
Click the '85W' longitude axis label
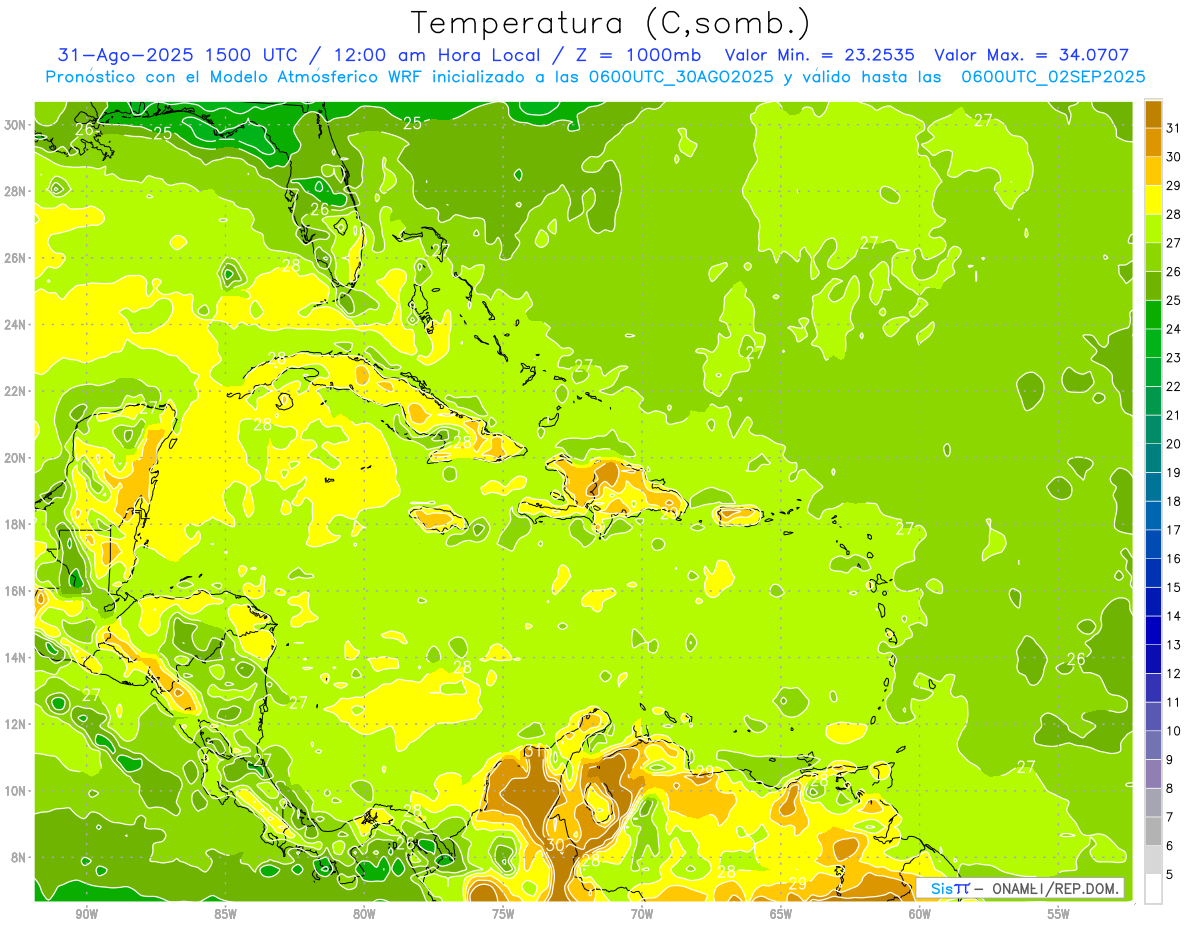pos(225,914)
